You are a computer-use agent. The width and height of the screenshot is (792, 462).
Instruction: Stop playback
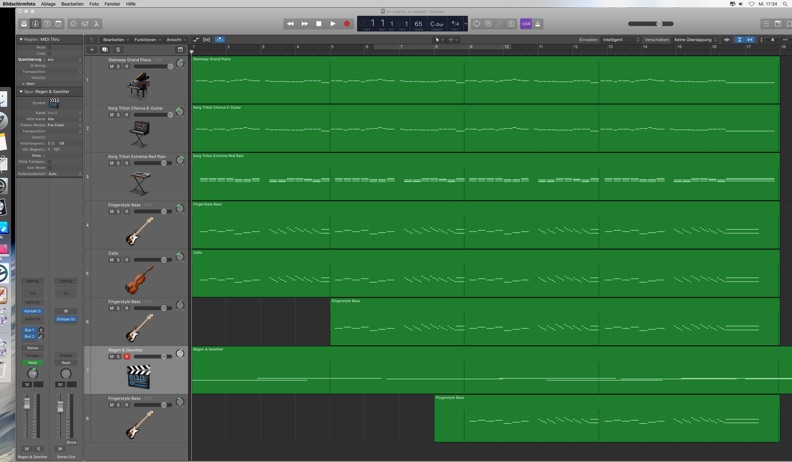click(x=319, y=24)
